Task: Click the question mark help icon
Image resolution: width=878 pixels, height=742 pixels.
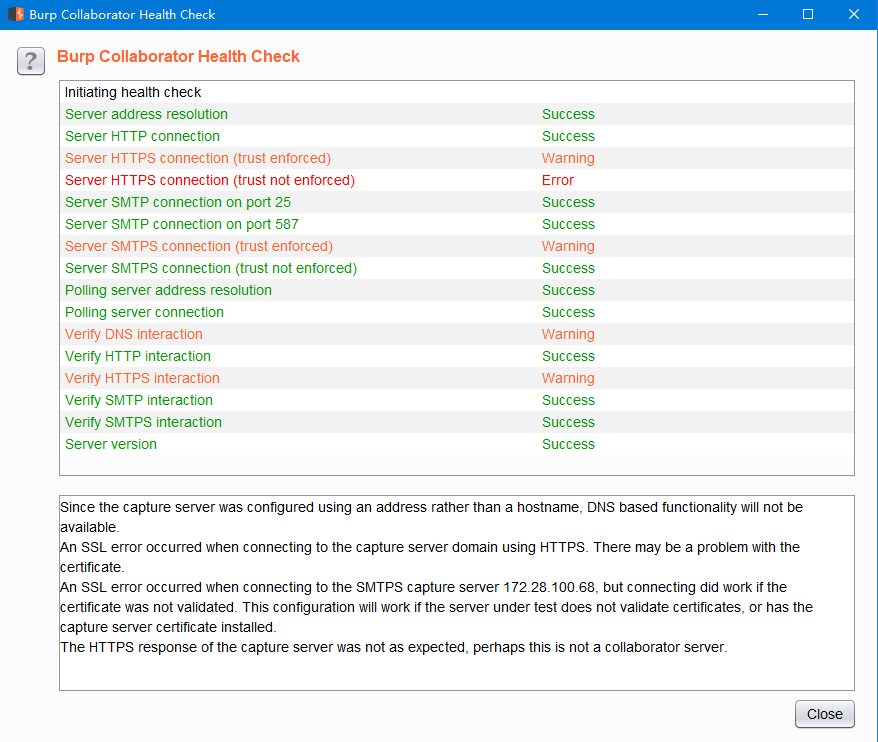Action: click(x=31, y=61)
